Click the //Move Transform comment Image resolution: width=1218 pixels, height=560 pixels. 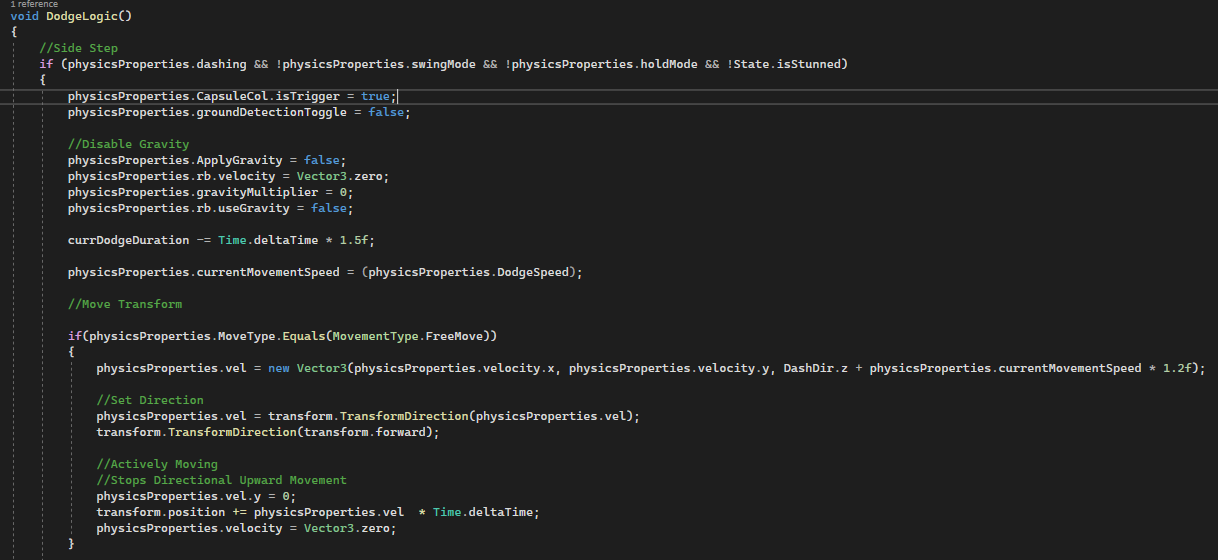coord(125,304)
